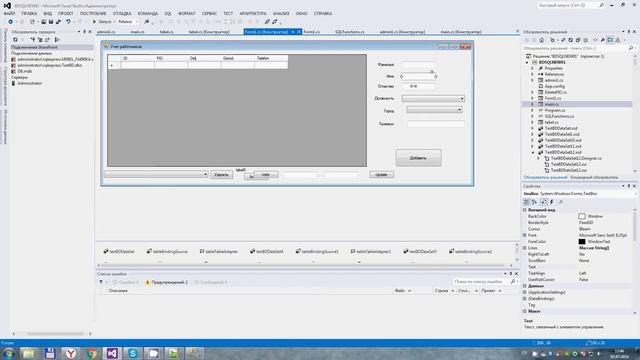Click the Undo toolbar icon
Screen dimensions: 640x360
tap(68, 22)
